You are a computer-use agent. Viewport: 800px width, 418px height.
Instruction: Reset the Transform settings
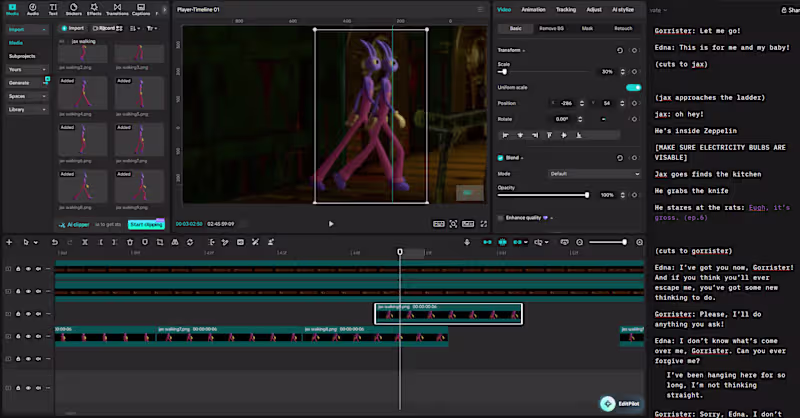coord(619,50)
